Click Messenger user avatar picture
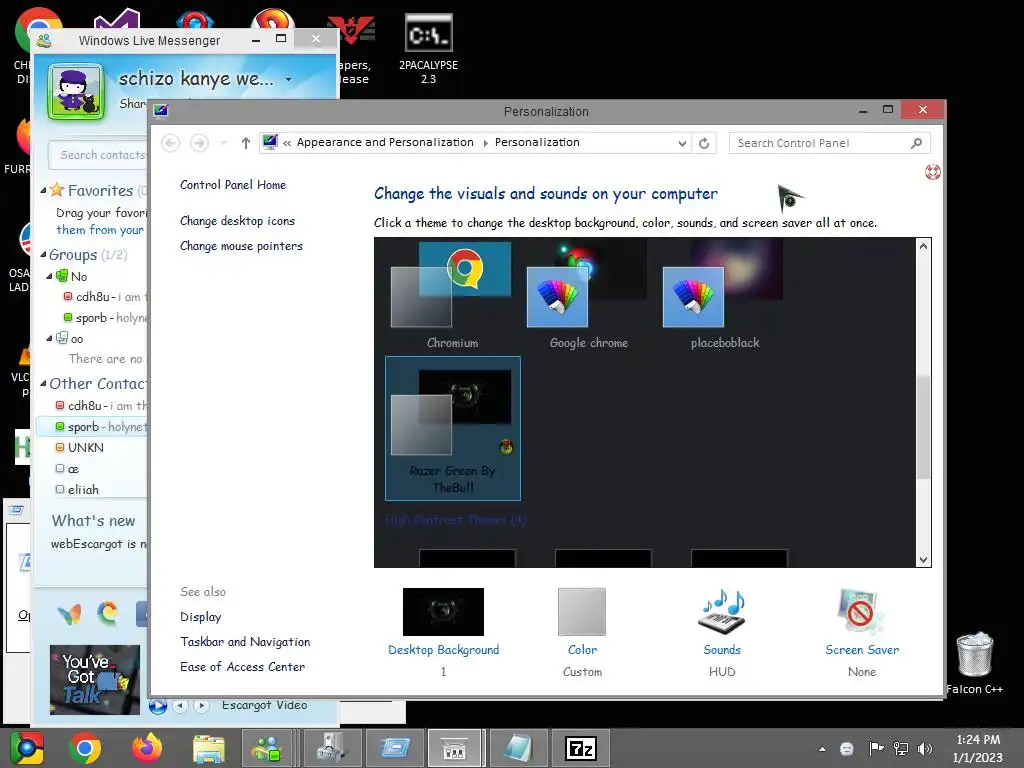 (x=75, y=91)
